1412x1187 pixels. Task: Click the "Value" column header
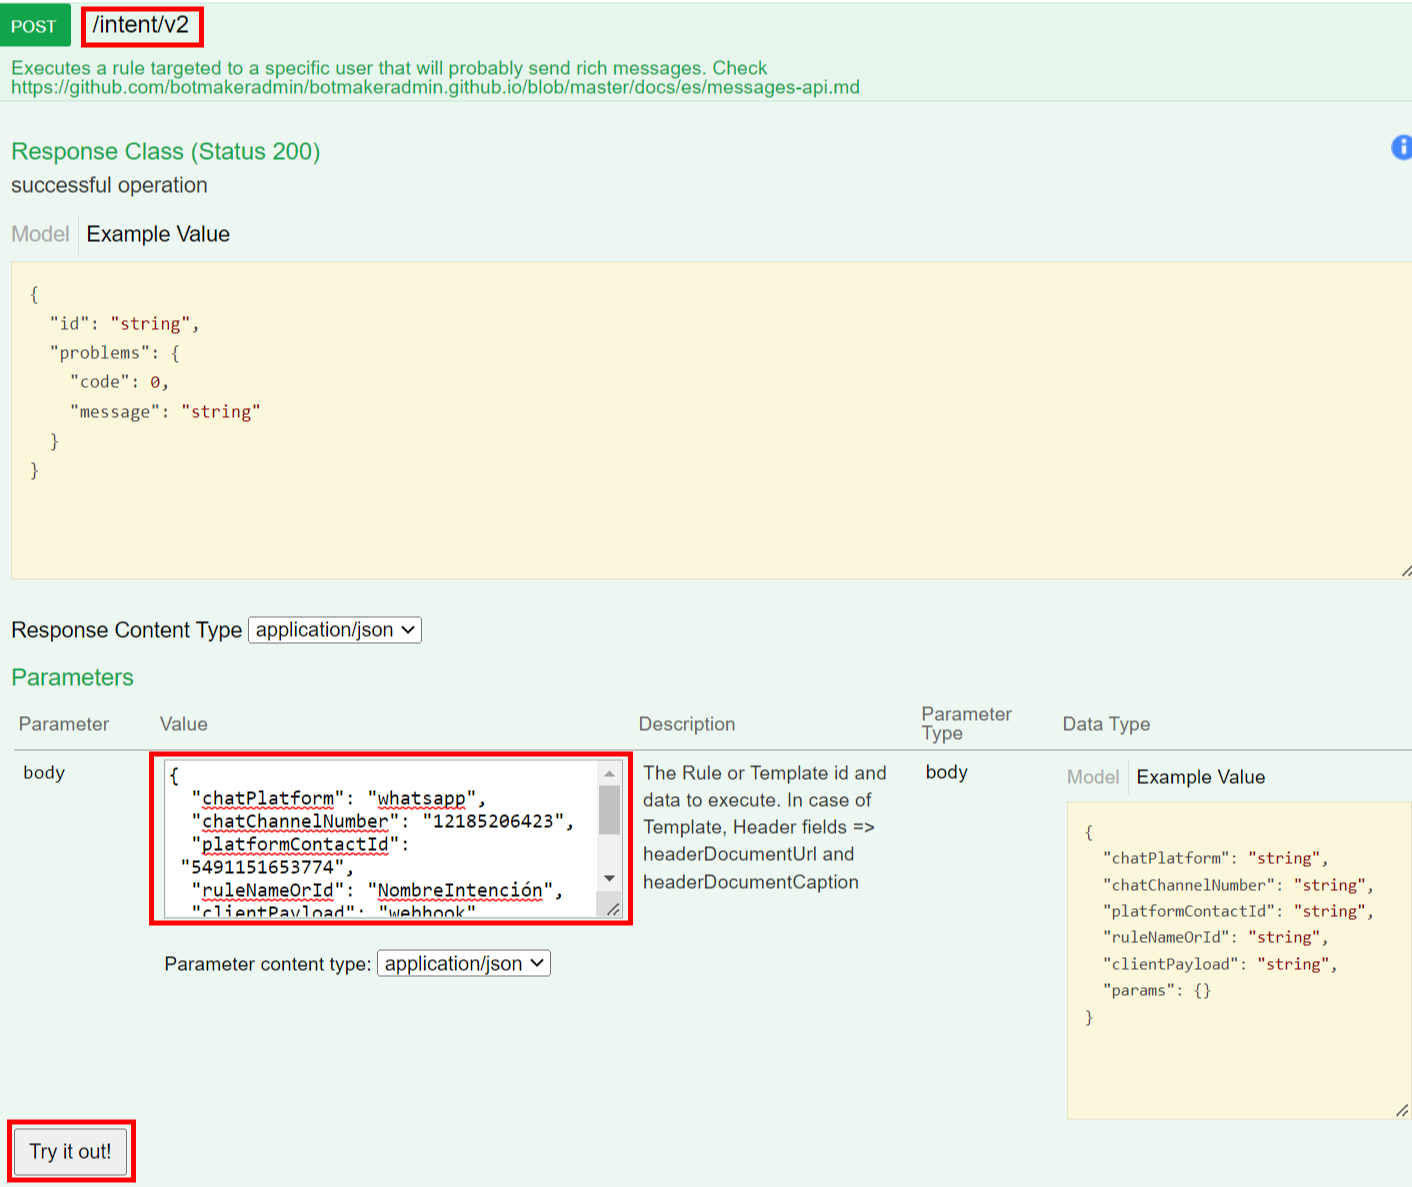tap(184, 724)
